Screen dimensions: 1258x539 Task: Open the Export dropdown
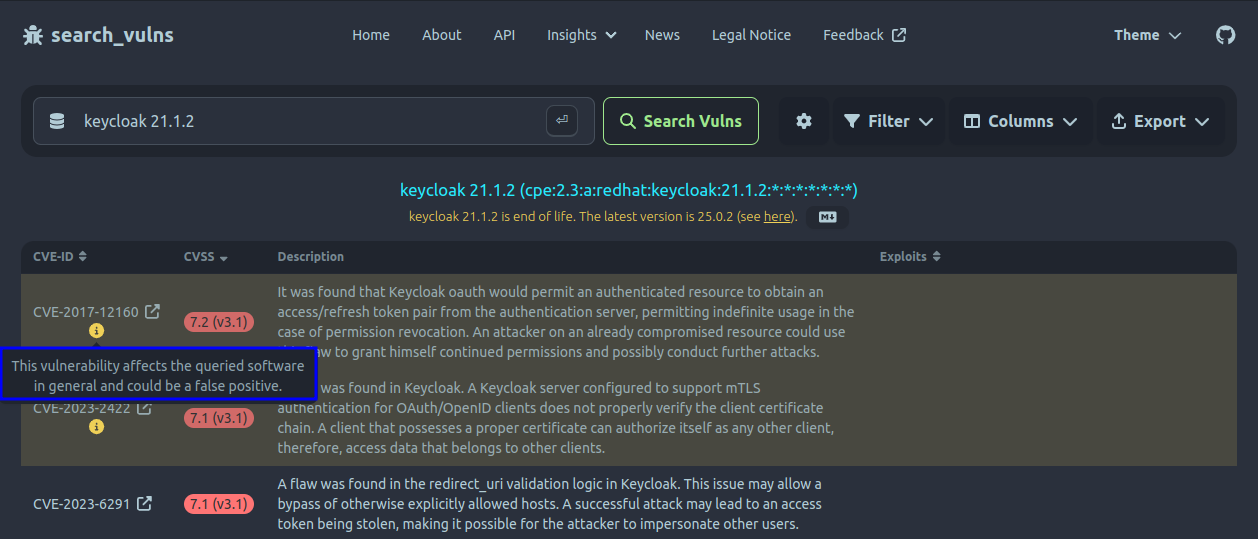point(1160,121)
